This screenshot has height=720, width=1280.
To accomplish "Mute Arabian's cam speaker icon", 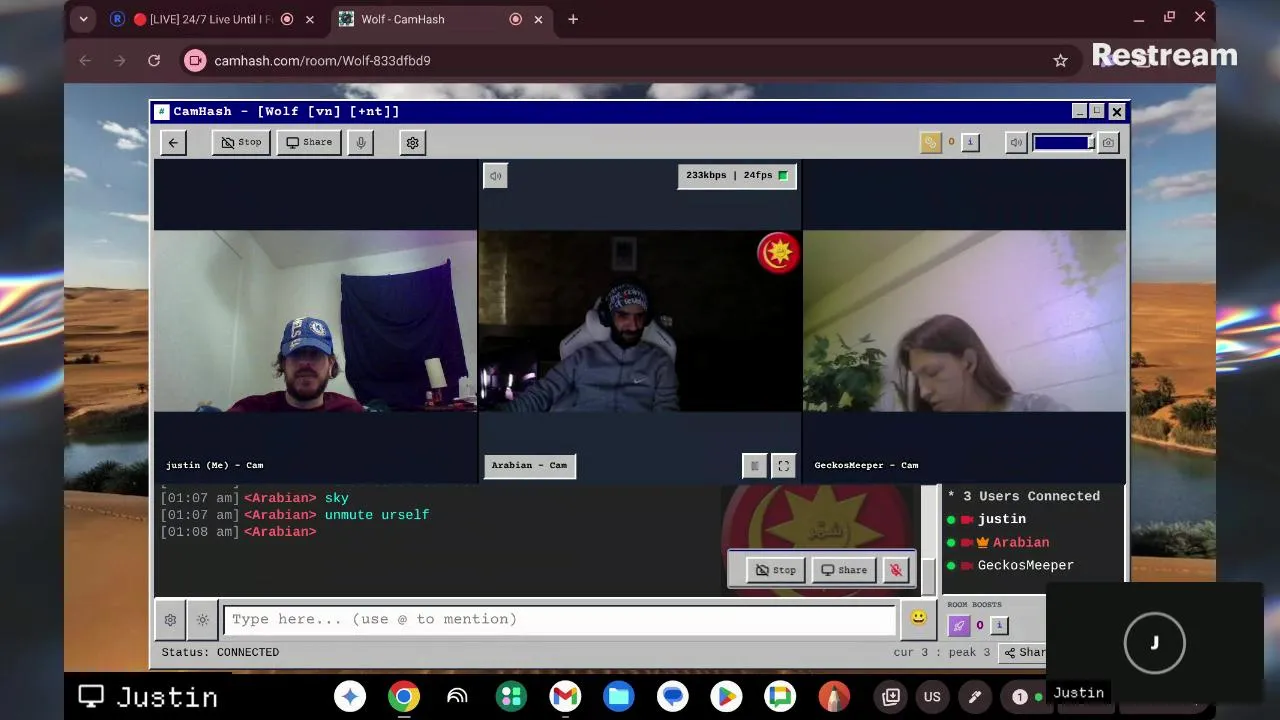I will tap(495, 176).
